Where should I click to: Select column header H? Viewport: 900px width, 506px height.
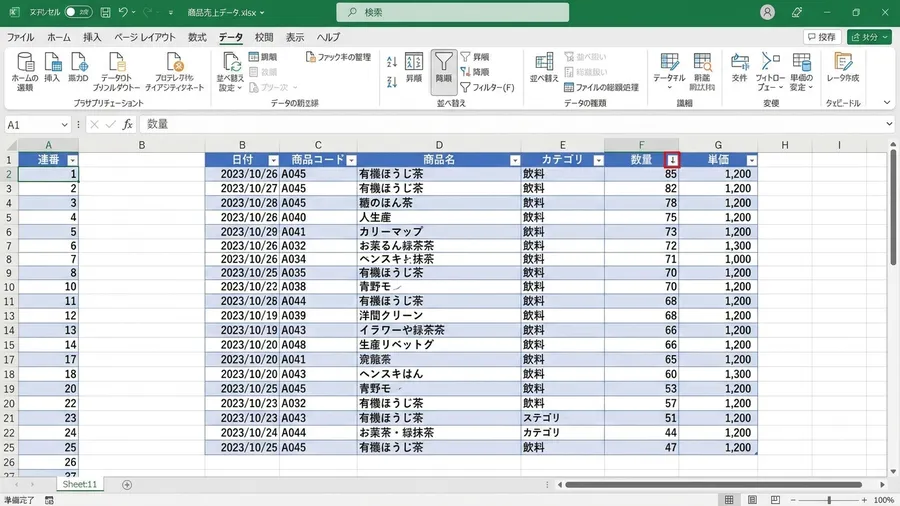pyautogui.click(x=785, y=145)
